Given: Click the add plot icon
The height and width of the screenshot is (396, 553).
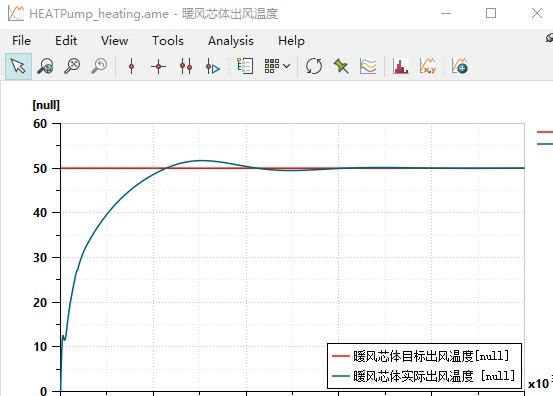Looking at the screenshot, I should (460, 66).
